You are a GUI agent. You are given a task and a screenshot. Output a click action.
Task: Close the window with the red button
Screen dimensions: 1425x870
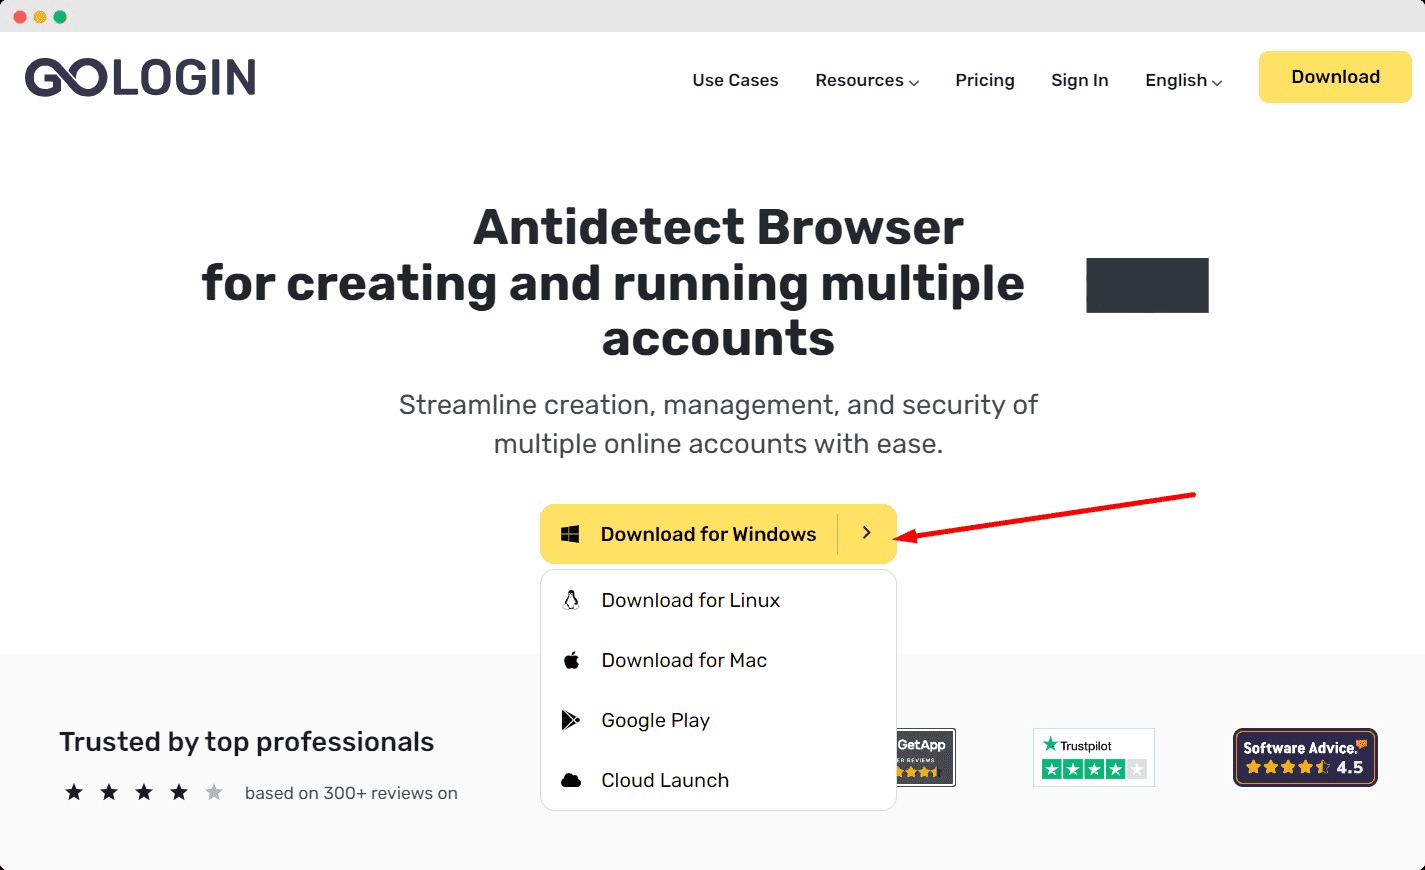click(x=20, y=17)
